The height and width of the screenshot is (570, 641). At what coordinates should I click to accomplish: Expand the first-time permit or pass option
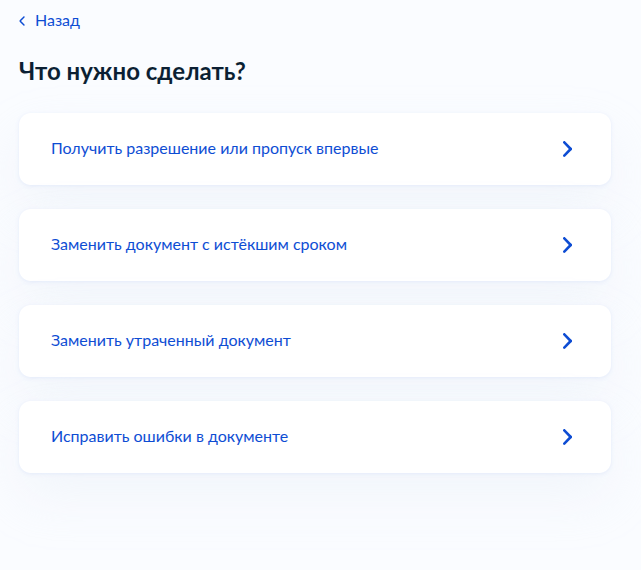[x=315, y=149]
